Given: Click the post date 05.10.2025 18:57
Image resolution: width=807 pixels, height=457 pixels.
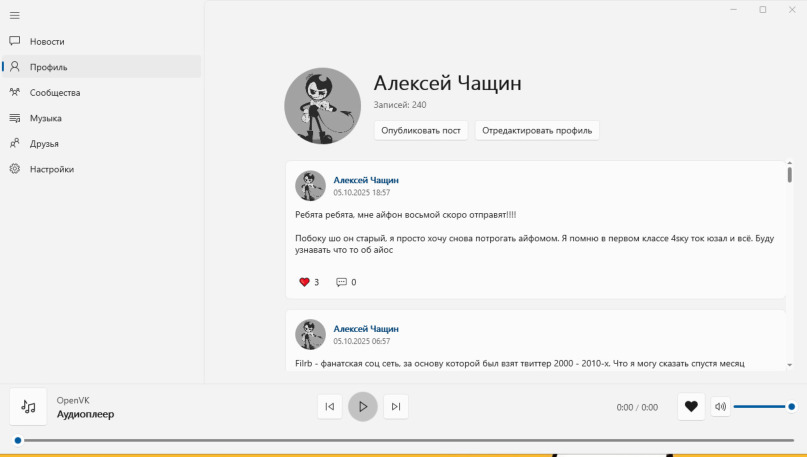Looking at the screenshot, I should pyautogui.click(x=362, y=192).
